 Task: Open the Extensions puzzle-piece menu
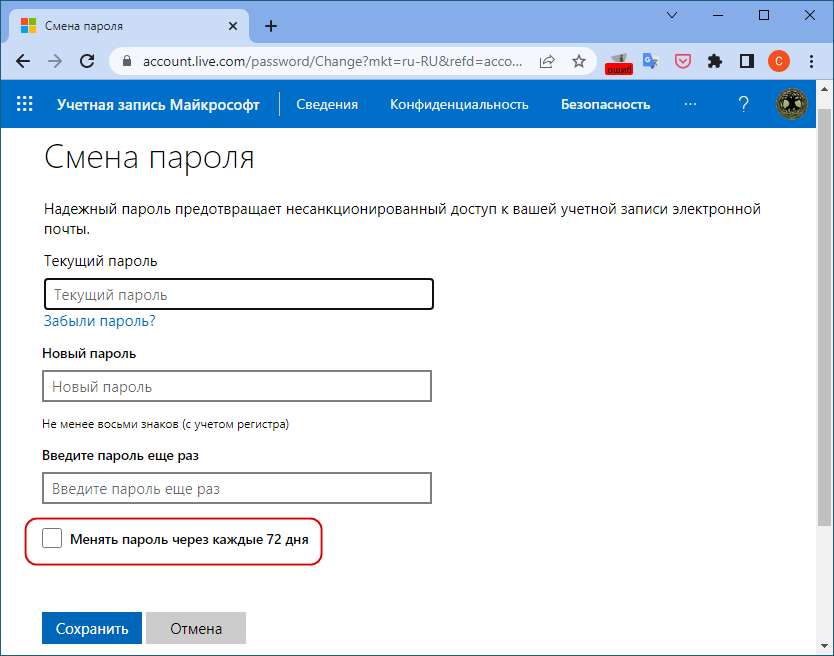coord(715,61)
